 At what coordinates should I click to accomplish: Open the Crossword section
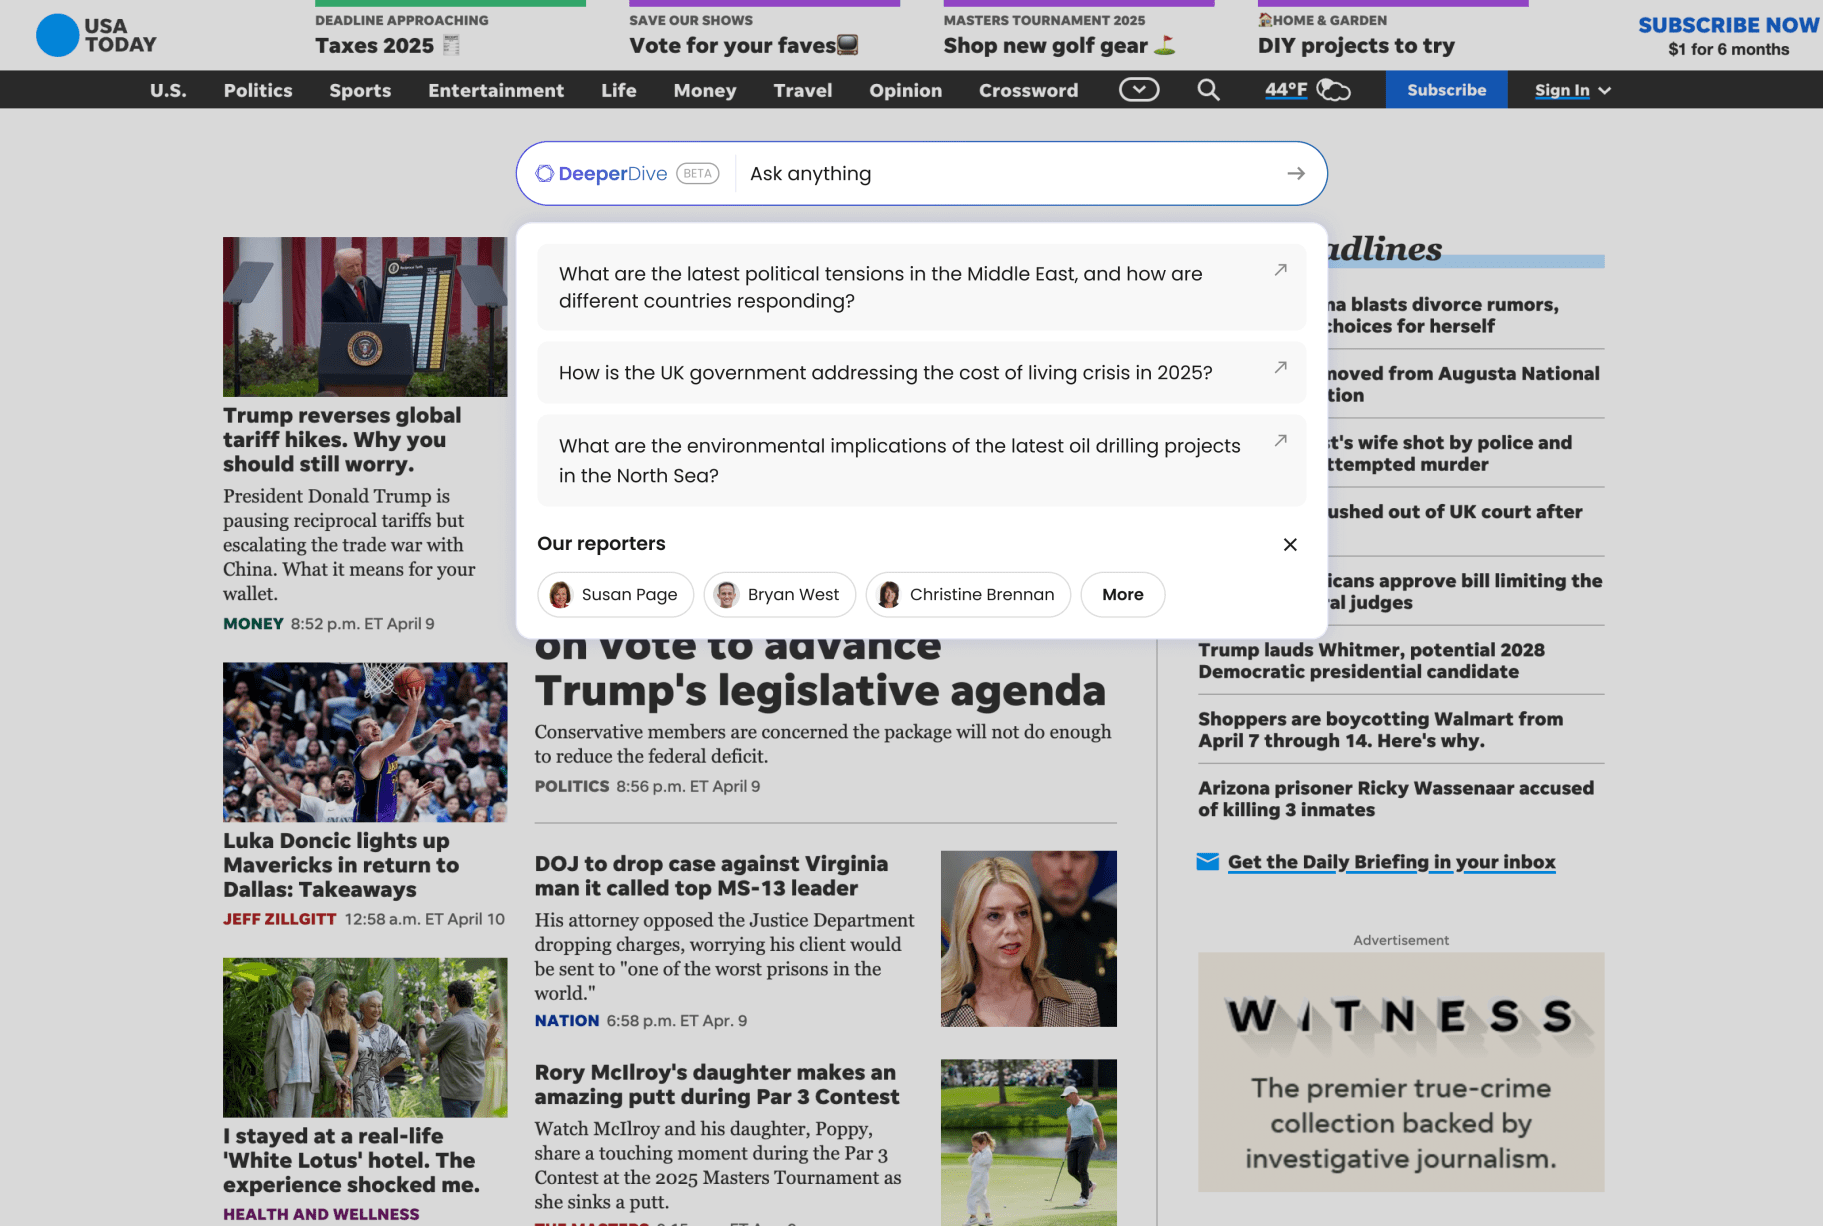[1028, 90]
